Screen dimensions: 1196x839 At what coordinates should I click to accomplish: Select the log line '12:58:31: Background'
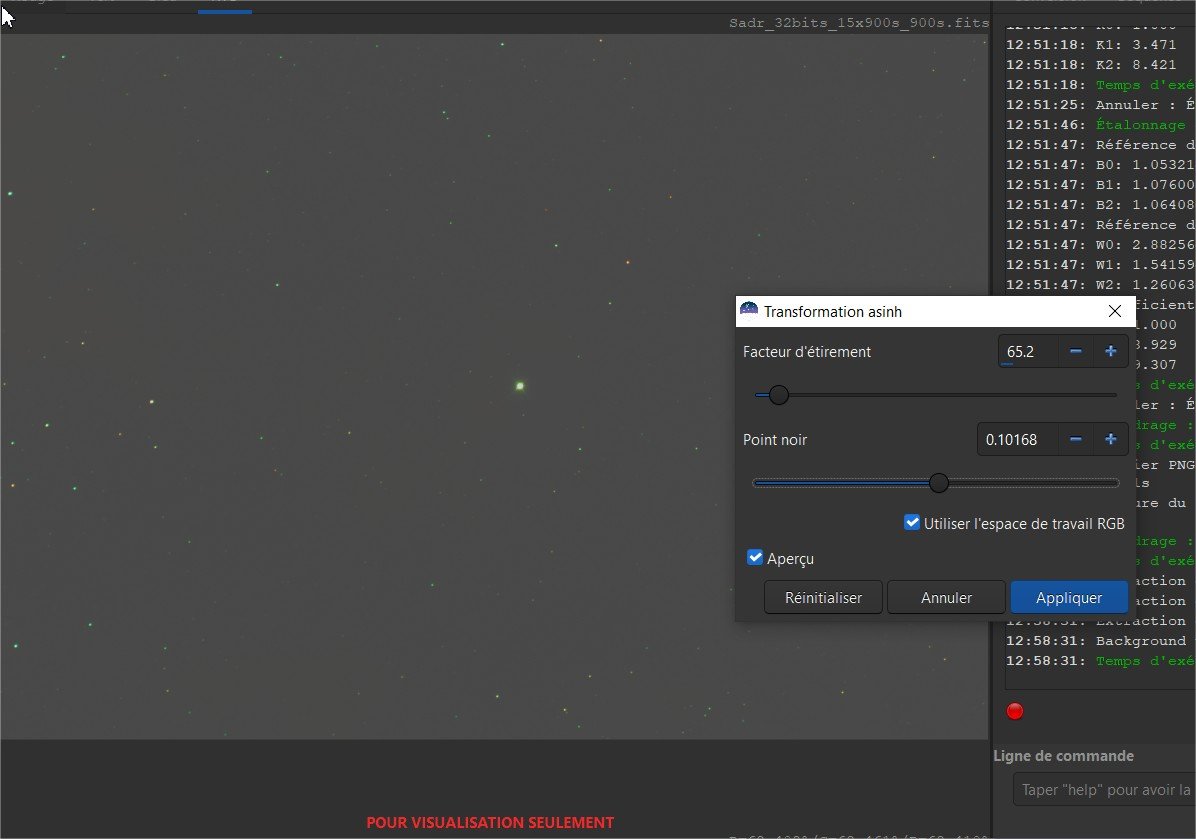[1095, 641]
